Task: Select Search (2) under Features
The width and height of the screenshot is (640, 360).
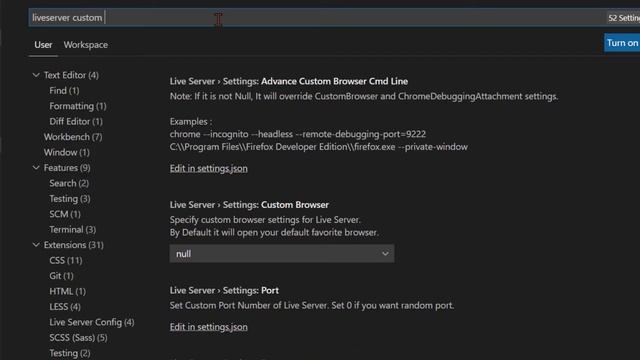Action: pyautogui.click(x=69, y=183)
